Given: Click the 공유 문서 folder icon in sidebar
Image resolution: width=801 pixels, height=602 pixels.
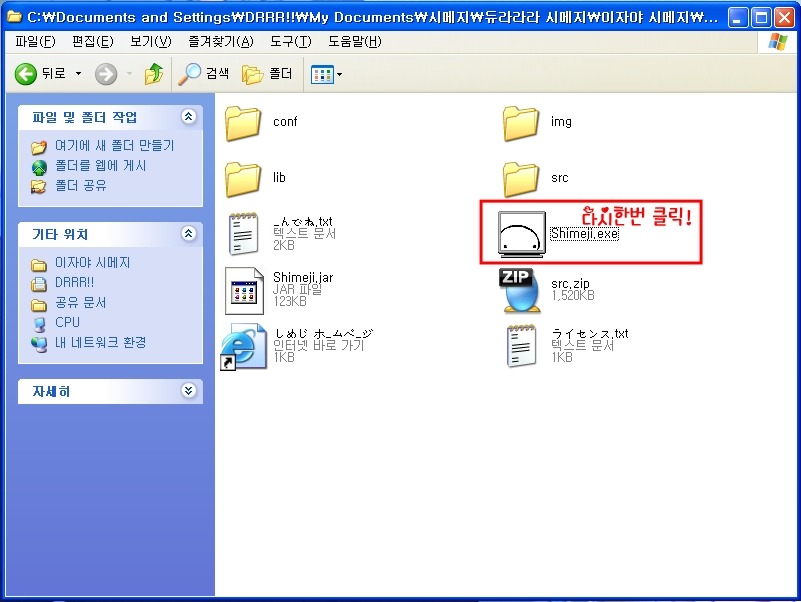Looking at the screenshot, I should click(39, 305).
